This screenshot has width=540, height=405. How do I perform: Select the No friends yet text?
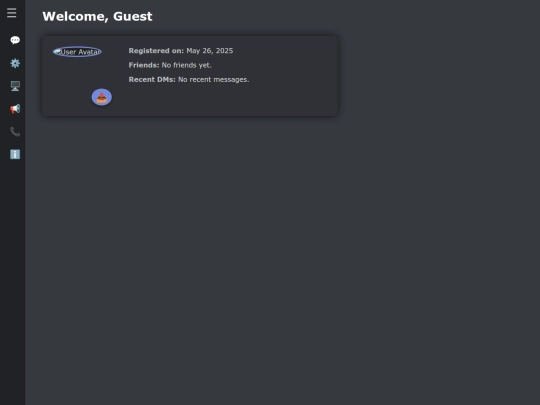point(186,65)
